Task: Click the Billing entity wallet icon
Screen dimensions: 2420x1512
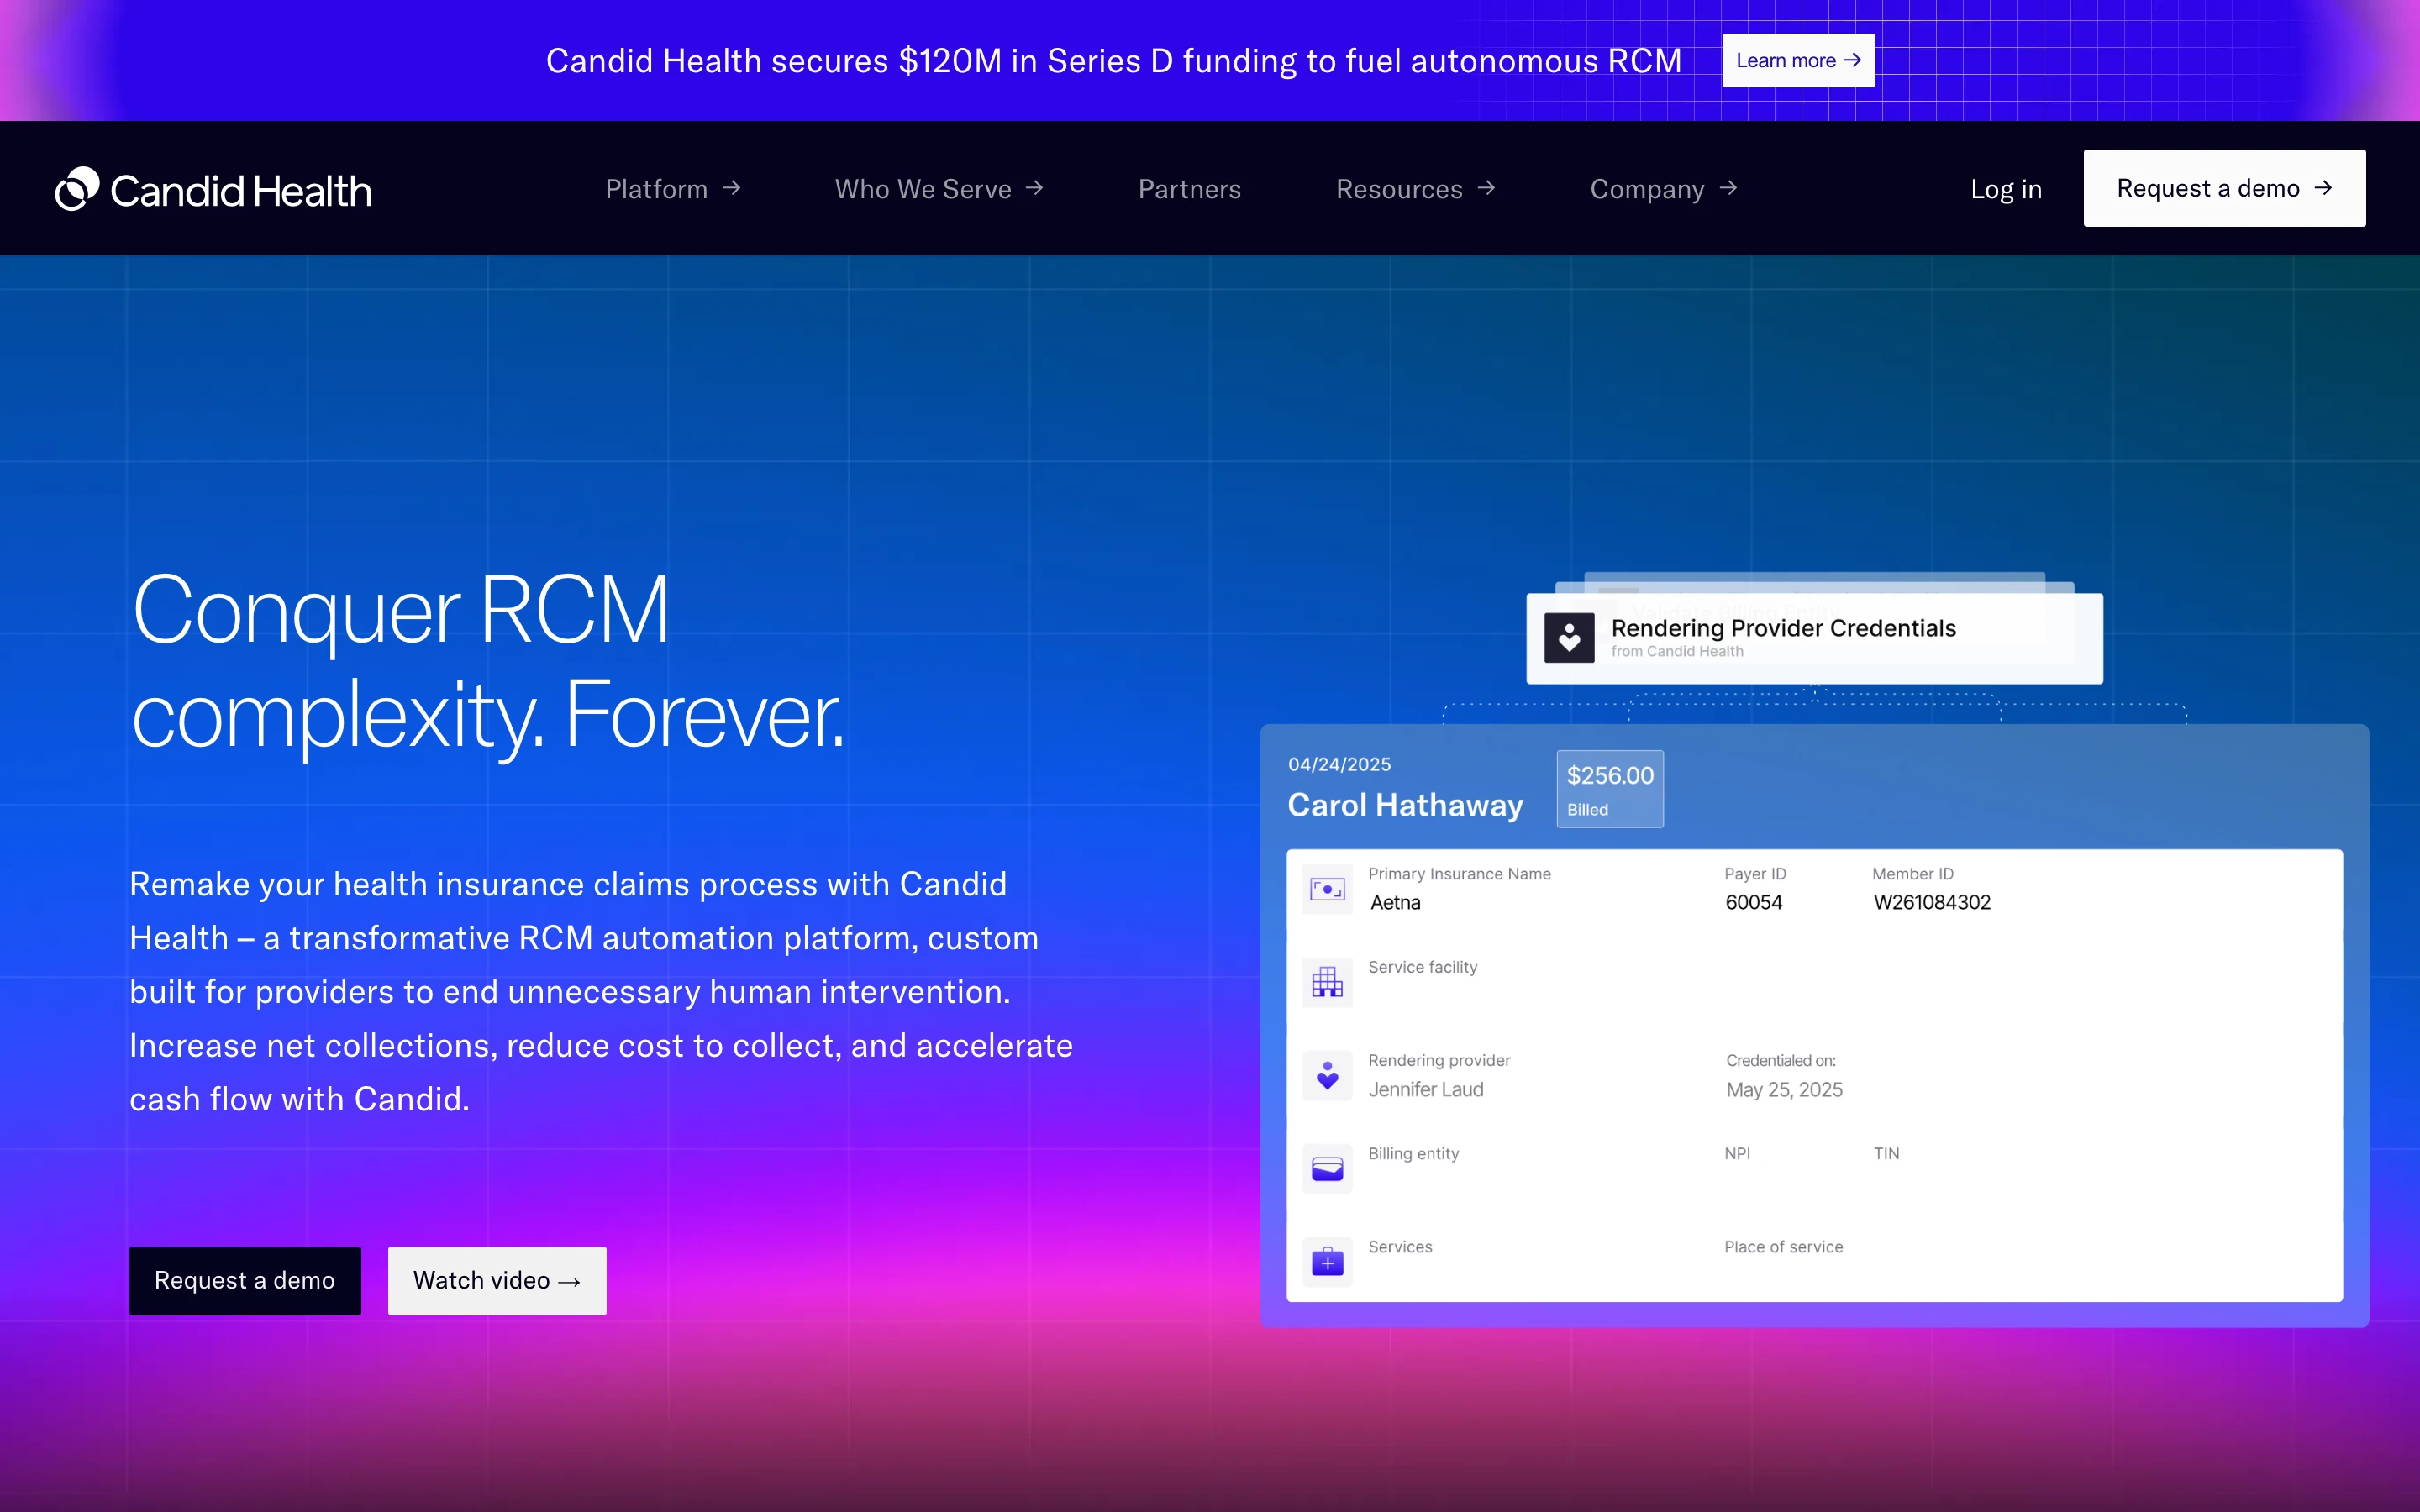Action: pos(1327,1168)
